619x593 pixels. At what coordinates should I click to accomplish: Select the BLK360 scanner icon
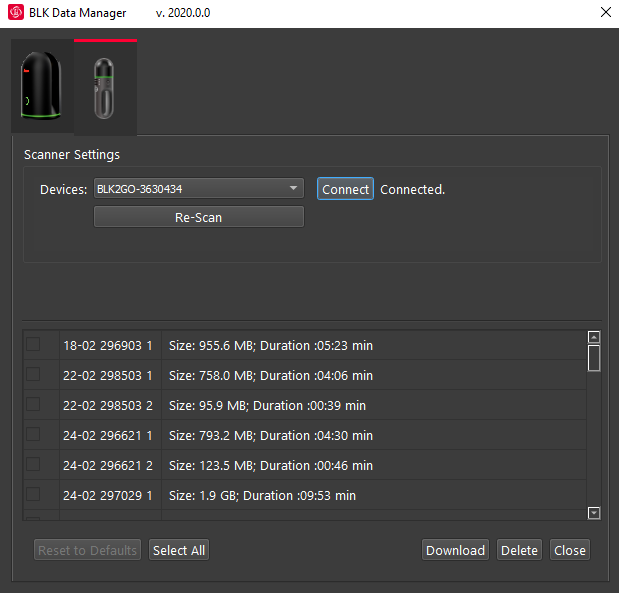pos(42,87)
